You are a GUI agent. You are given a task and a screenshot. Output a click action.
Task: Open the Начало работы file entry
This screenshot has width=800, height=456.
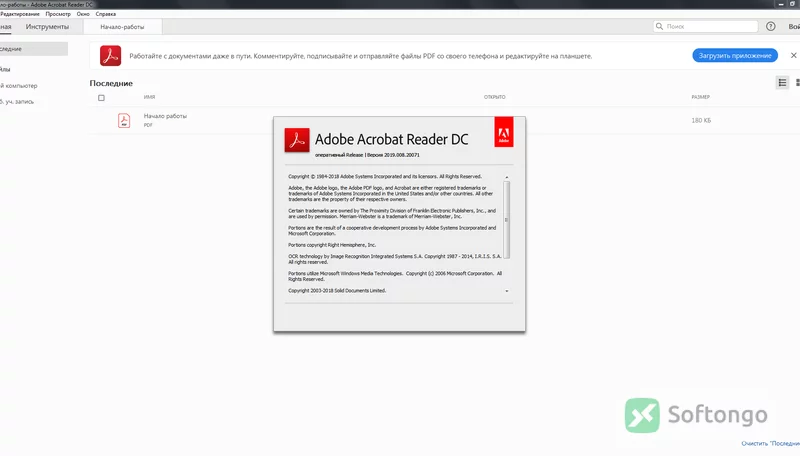pos(165,116)
